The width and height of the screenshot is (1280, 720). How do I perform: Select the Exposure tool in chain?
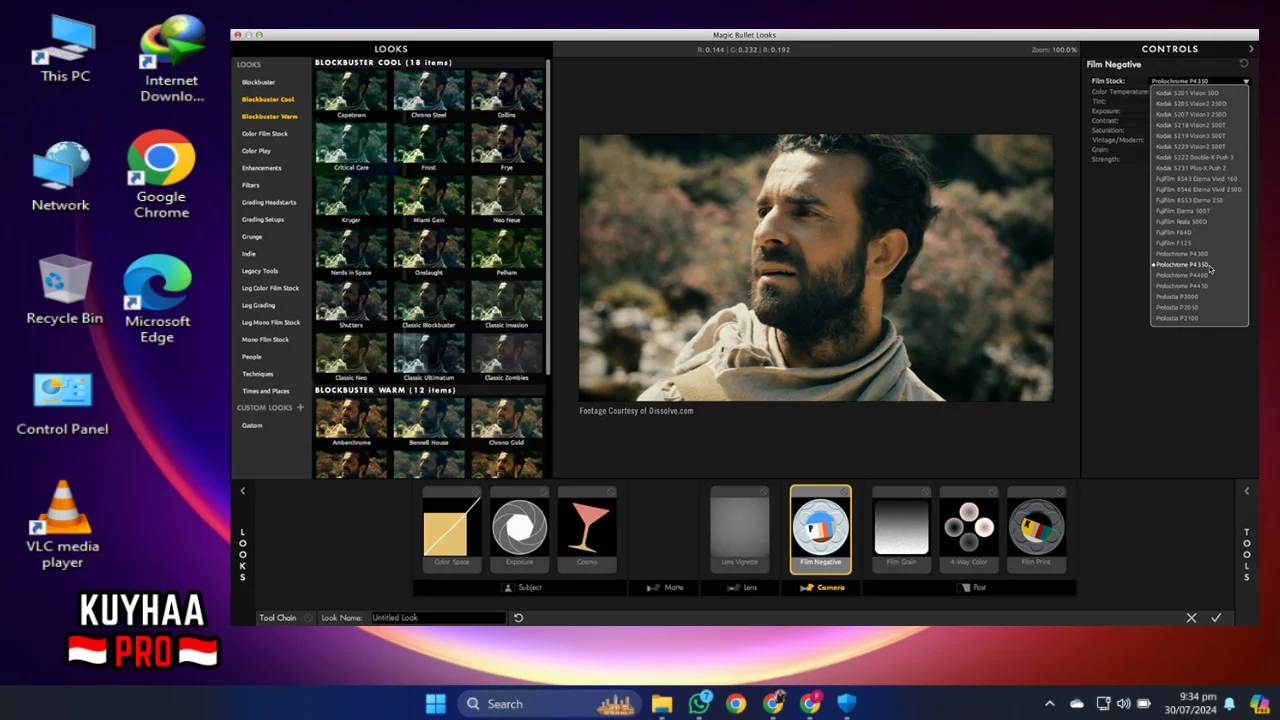519,529
